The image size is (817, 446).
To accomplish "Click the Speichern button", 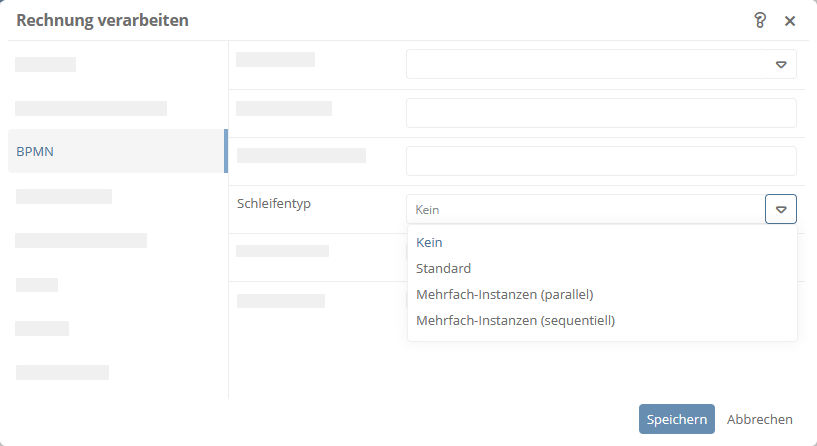I will tap(676, 419).
